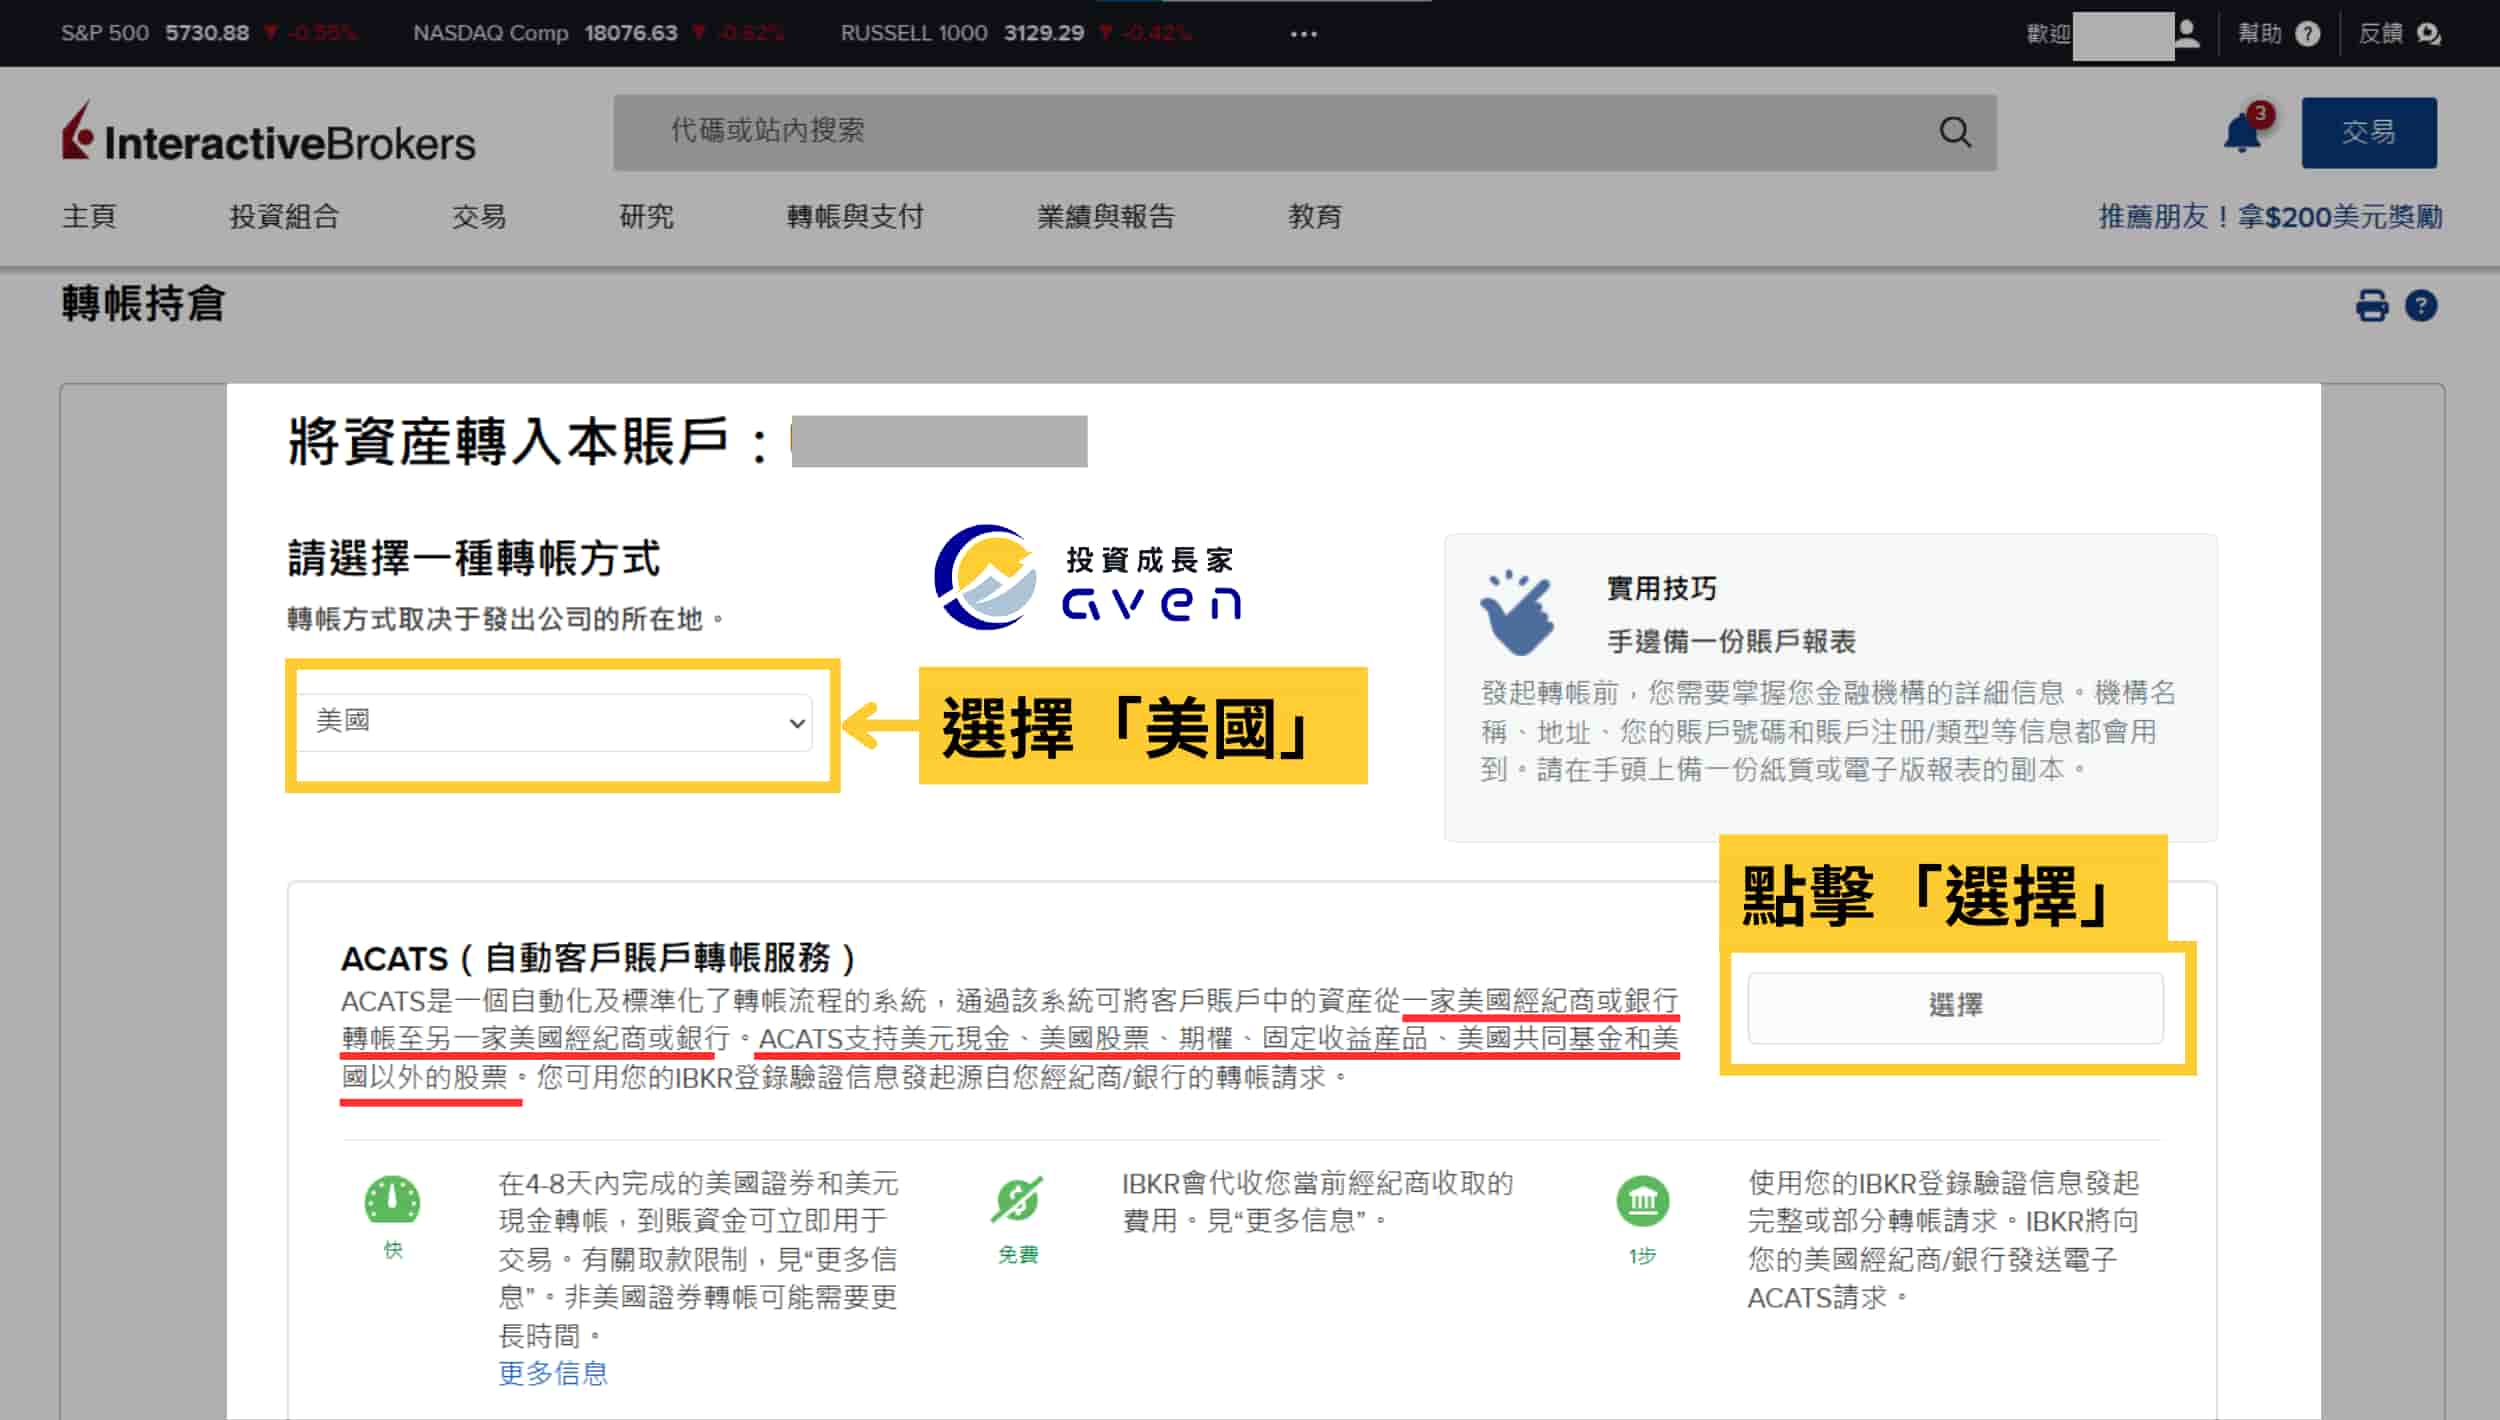The height and width of the screenshot is (1420, 2500).
Task: Click the blue 交易 button
Action: click(x=2369, y=132)
